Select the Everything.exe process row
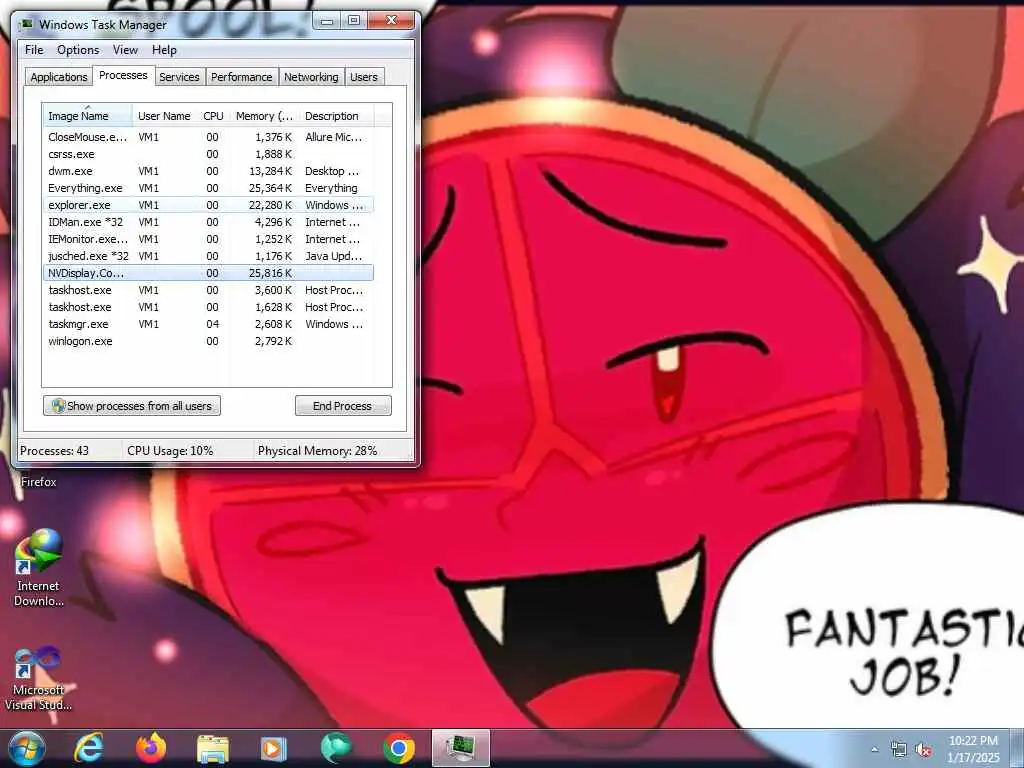This screenshot has height=768, width=1024. (x=208, y=188)
